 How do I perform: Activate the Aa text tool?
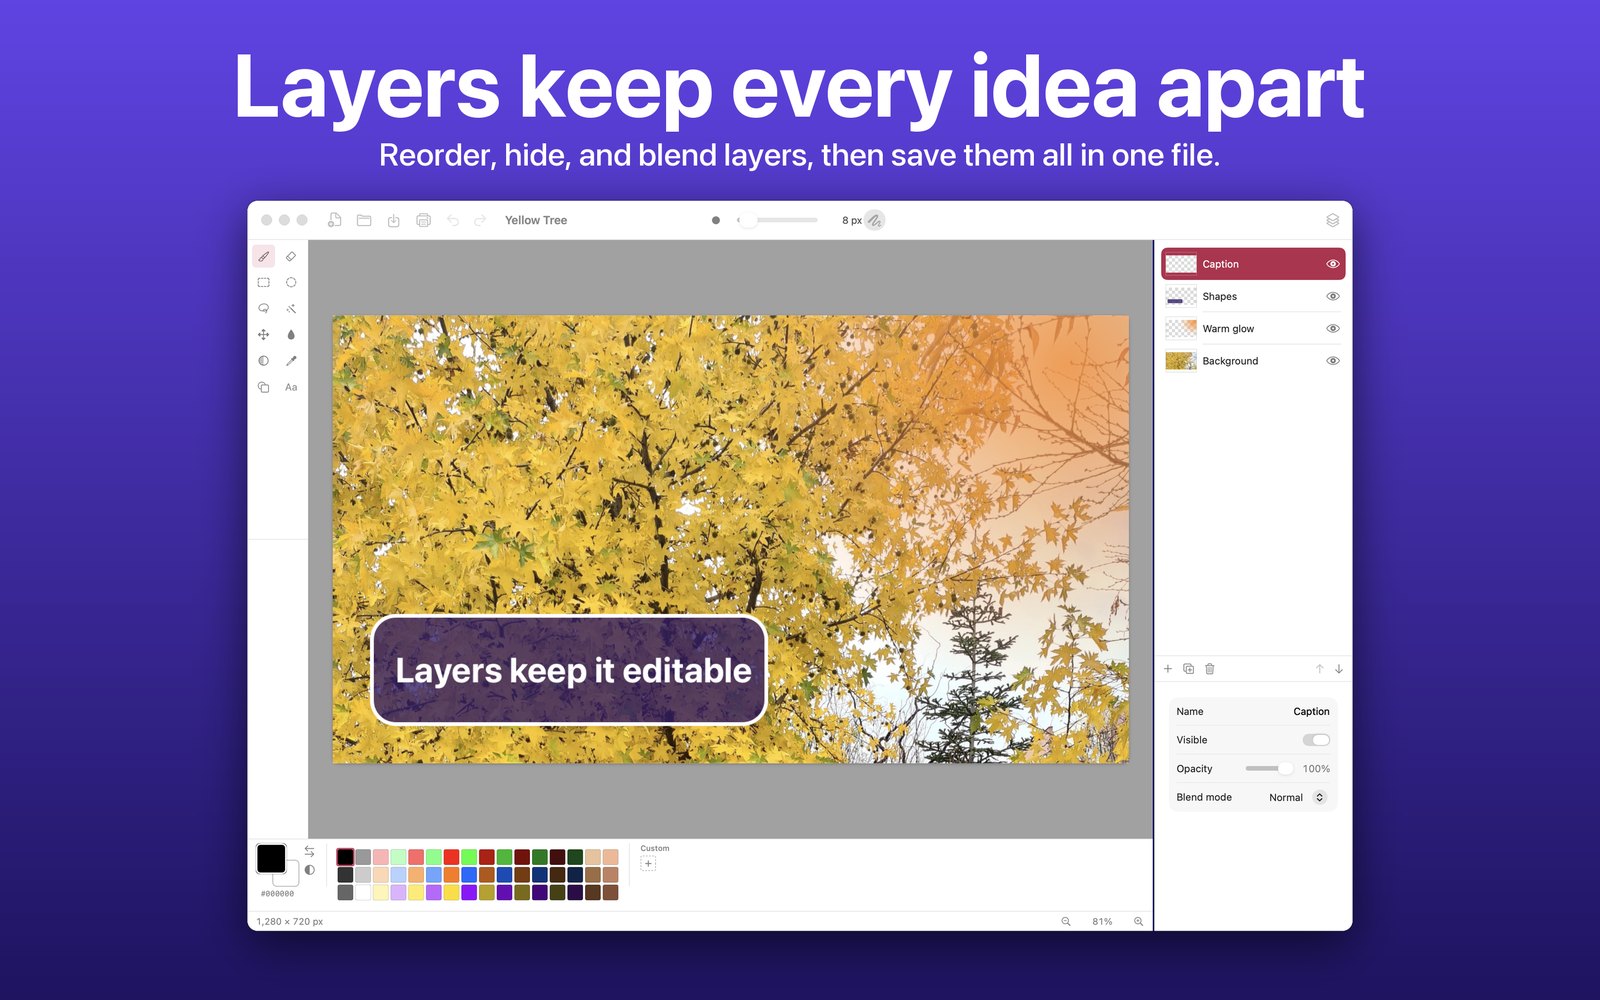point(291,387)
